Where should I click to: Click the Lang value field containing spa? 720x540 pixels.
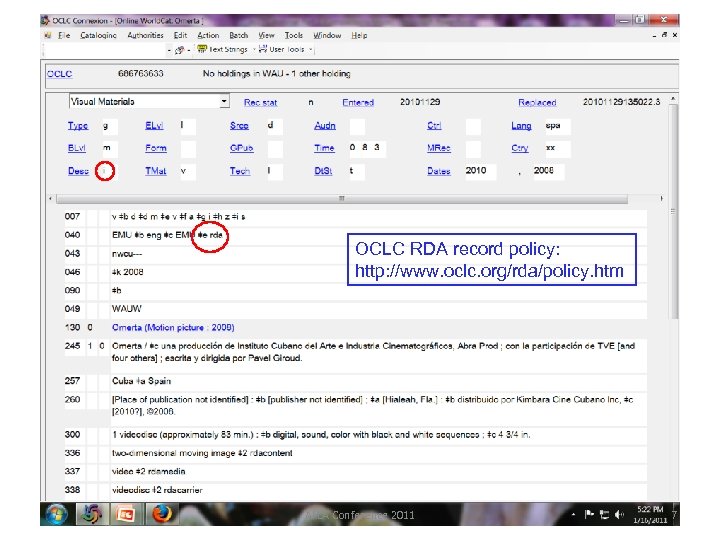click(x=557, y=126)
